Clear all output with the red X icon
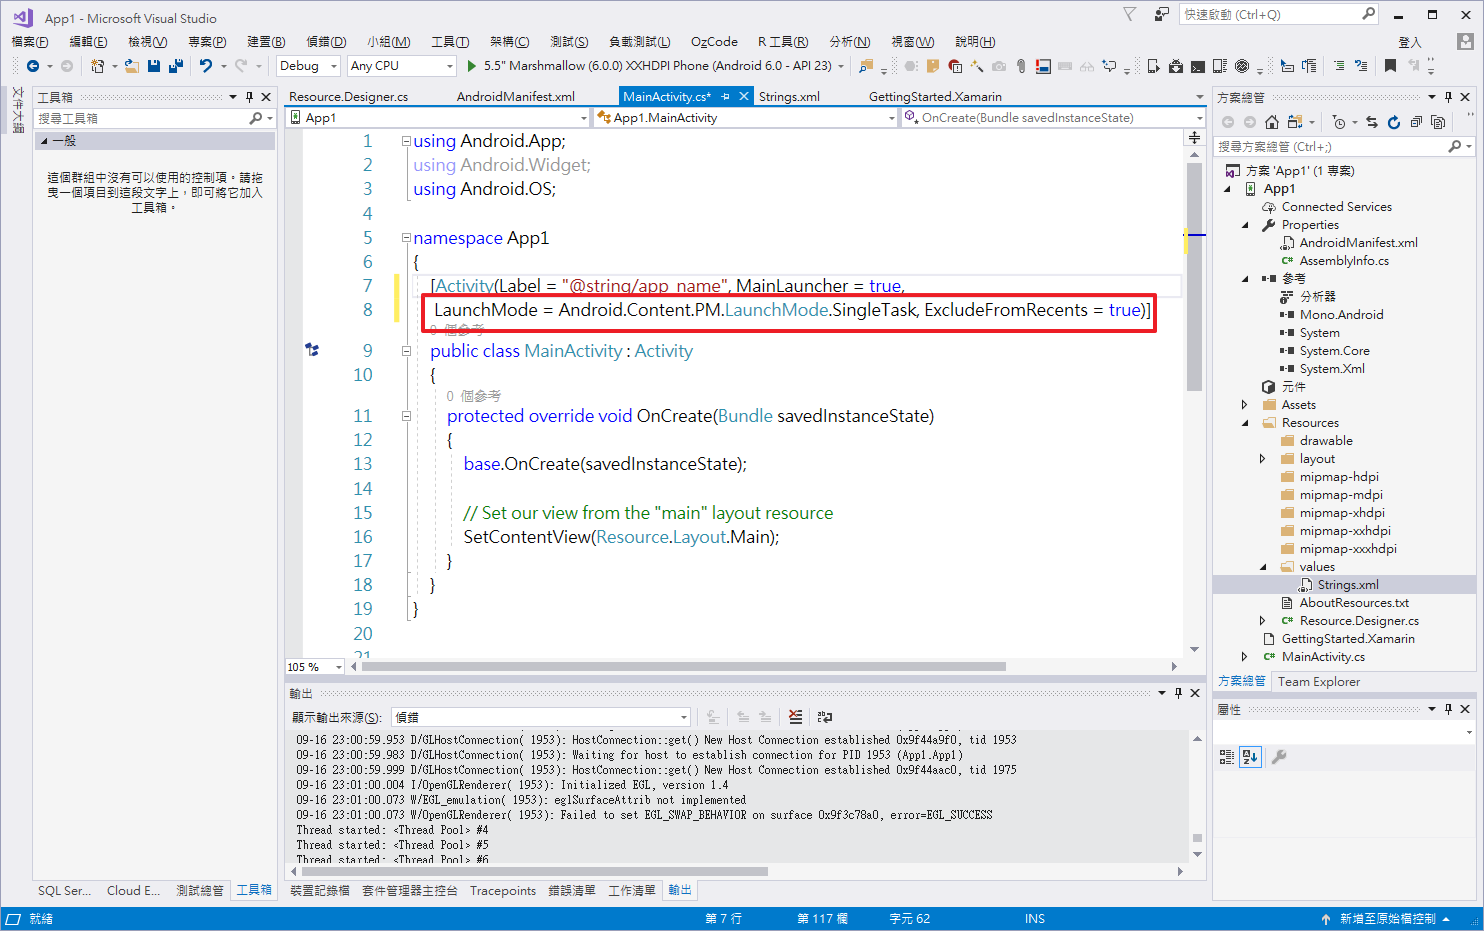The height and width of the screenshot is (931, 1484). pos(795,717)
